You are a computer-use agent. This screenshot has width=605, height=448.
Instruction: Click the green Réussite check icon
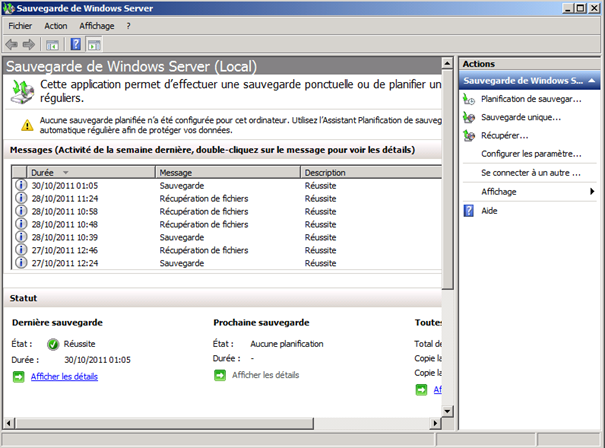coord(53,344)
